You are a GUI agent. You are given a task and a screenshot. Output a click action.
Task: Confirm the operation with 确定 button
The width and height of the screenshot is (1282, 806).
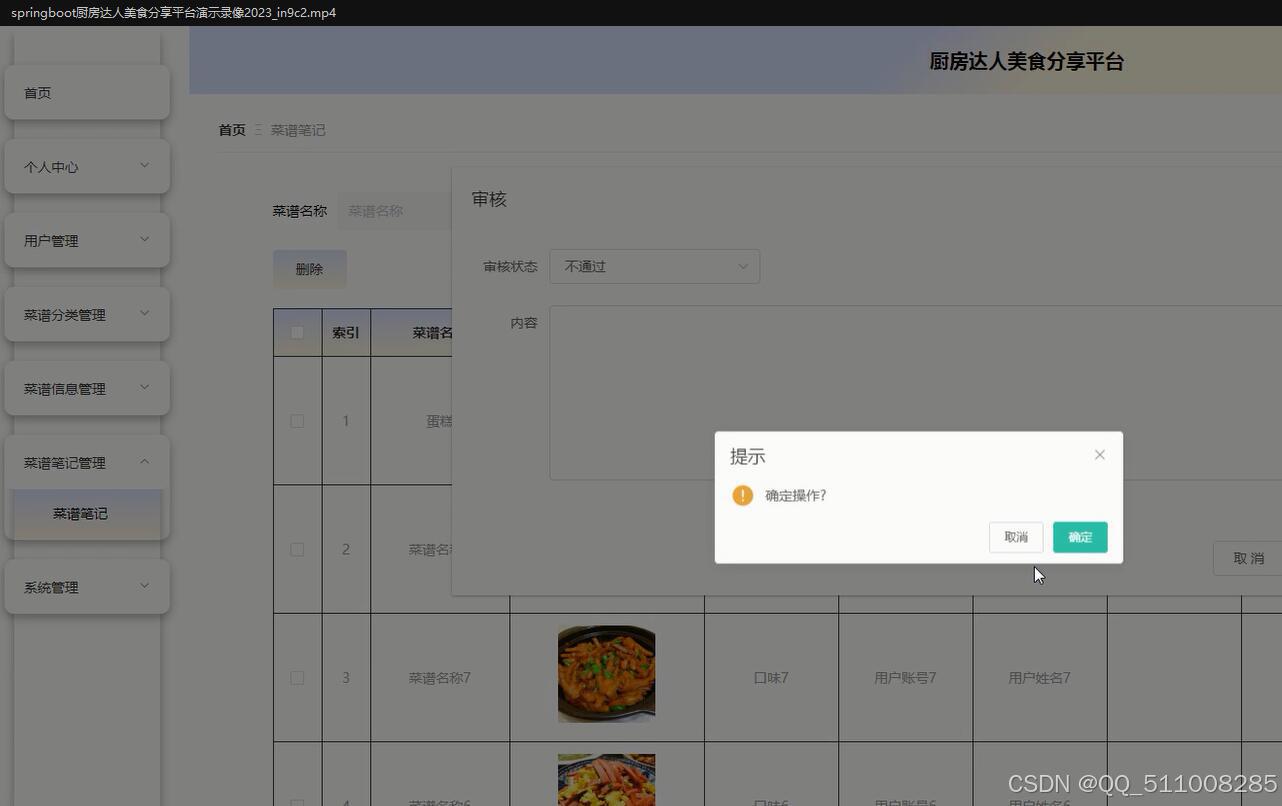[x=1079, y=537]
